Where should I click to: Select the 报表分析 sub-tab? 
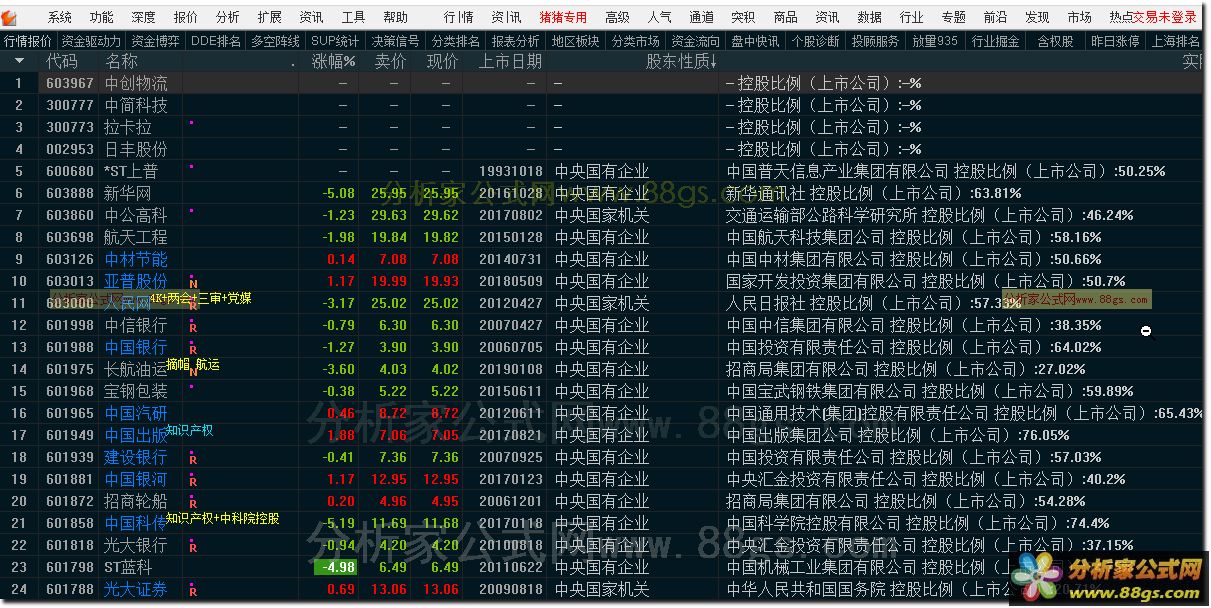pyautogui.click(x=516, y=41)
